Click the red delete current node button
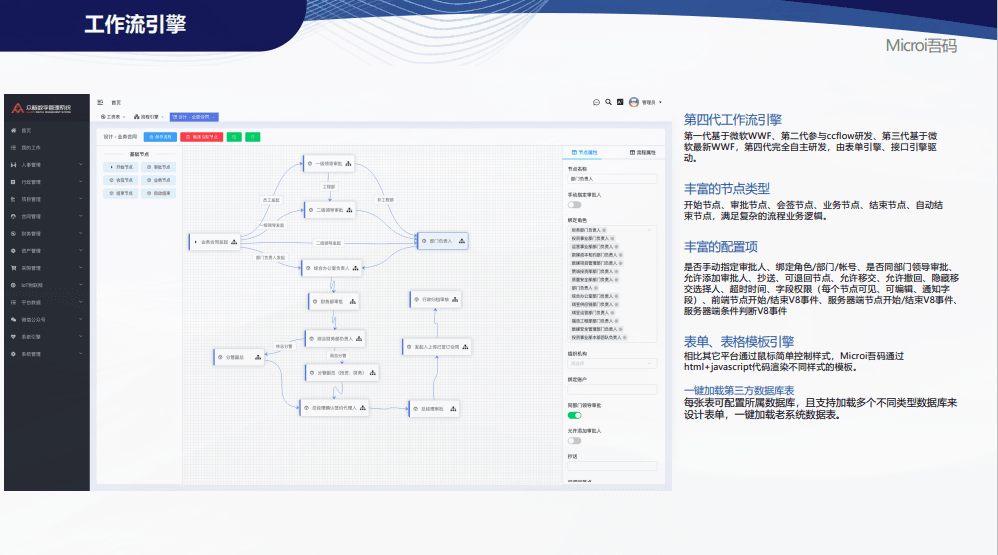Viewport: 998px width, 555px height. click(x=202, y=137)
